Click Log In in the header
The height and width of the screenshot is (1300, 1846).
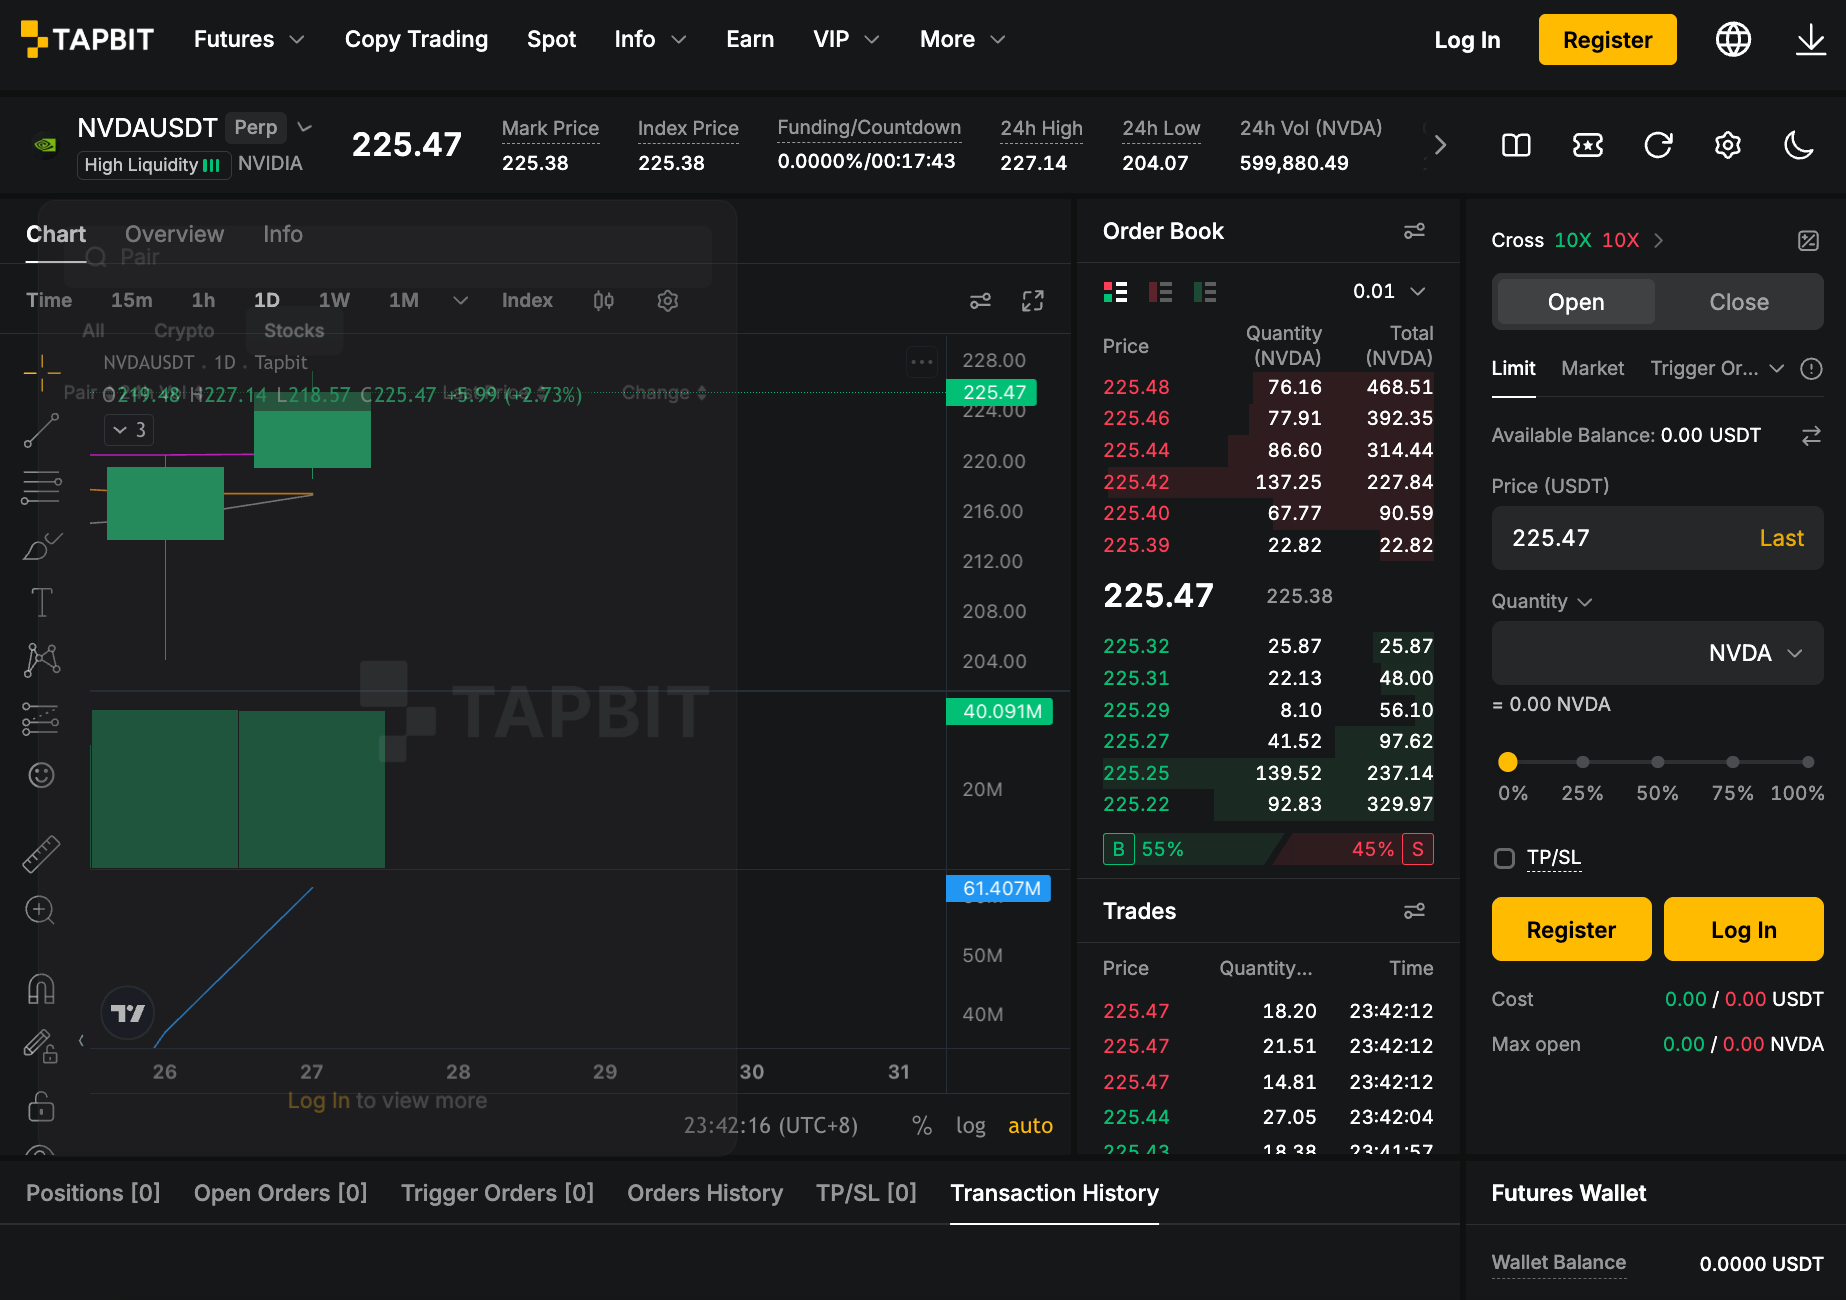tap(1467, 40)
